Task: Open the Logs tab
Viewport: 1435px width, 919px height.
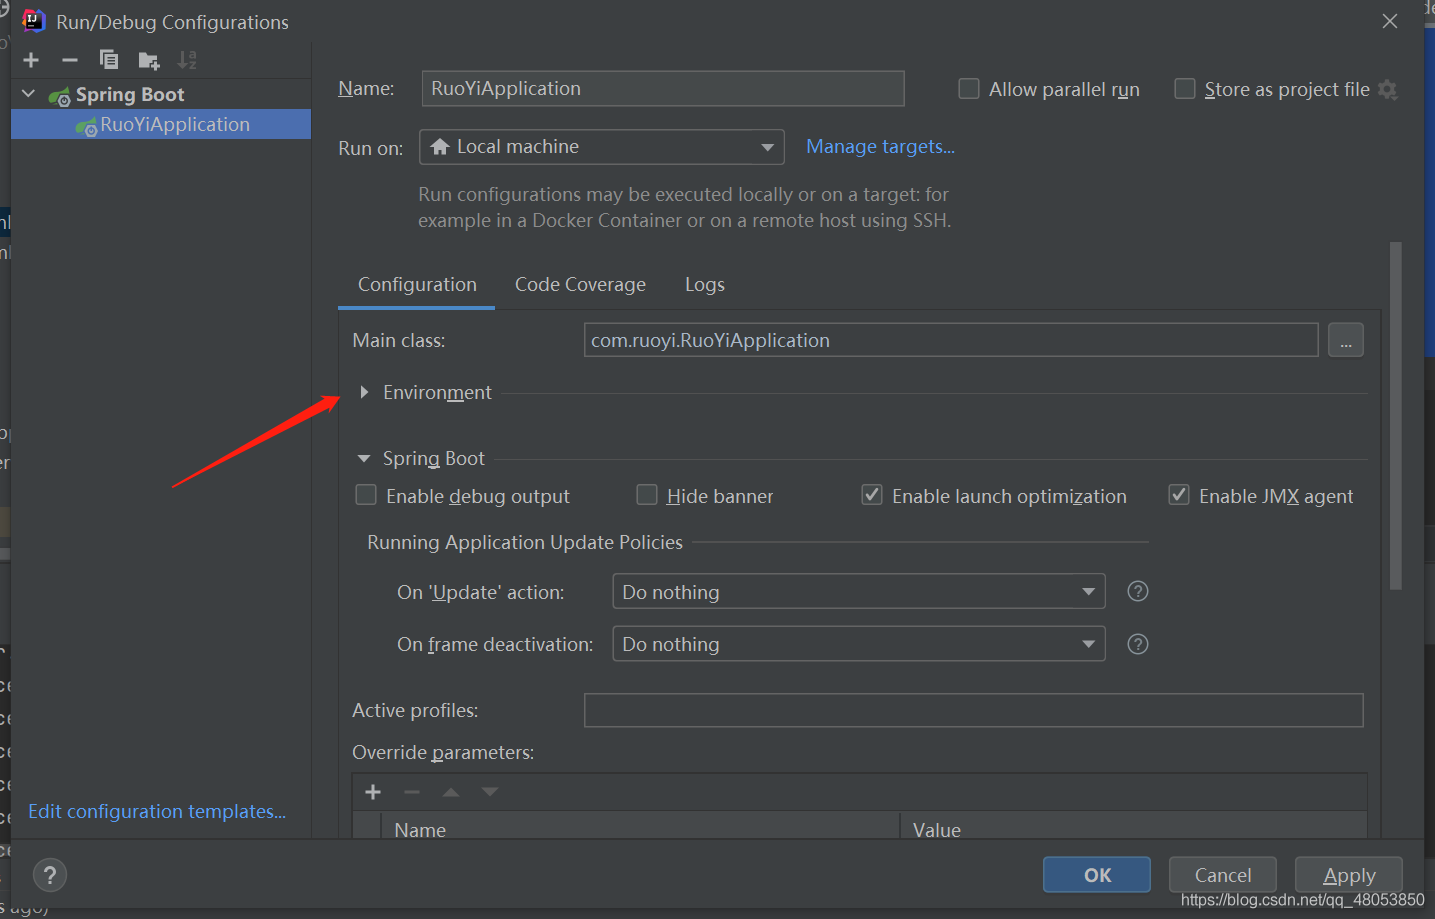Action: click(704, 284)
